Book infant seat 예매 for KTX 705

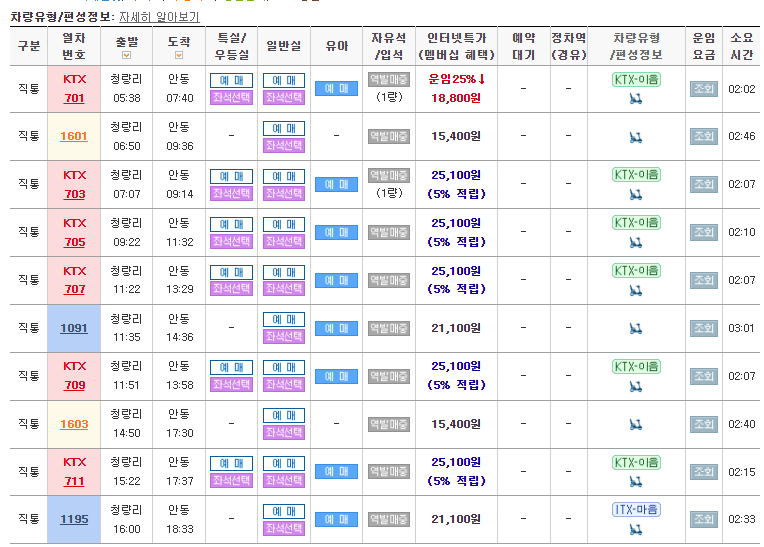click(x=336, y=232)
